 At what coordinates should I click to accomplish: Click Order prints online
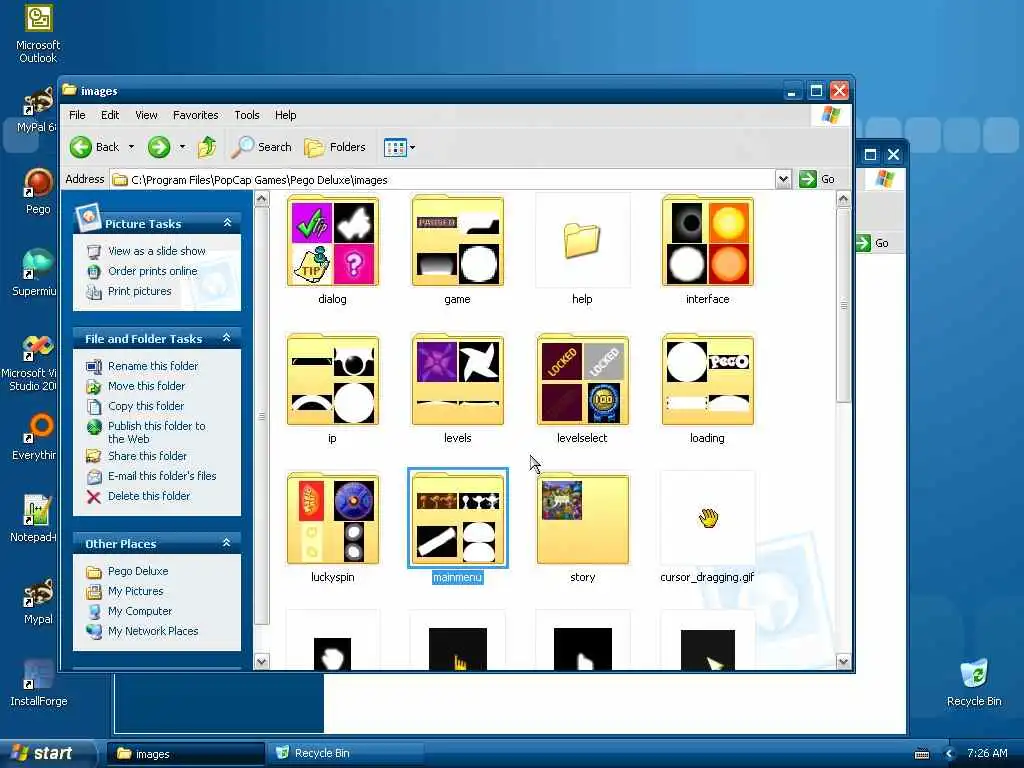tap(153, 271)
